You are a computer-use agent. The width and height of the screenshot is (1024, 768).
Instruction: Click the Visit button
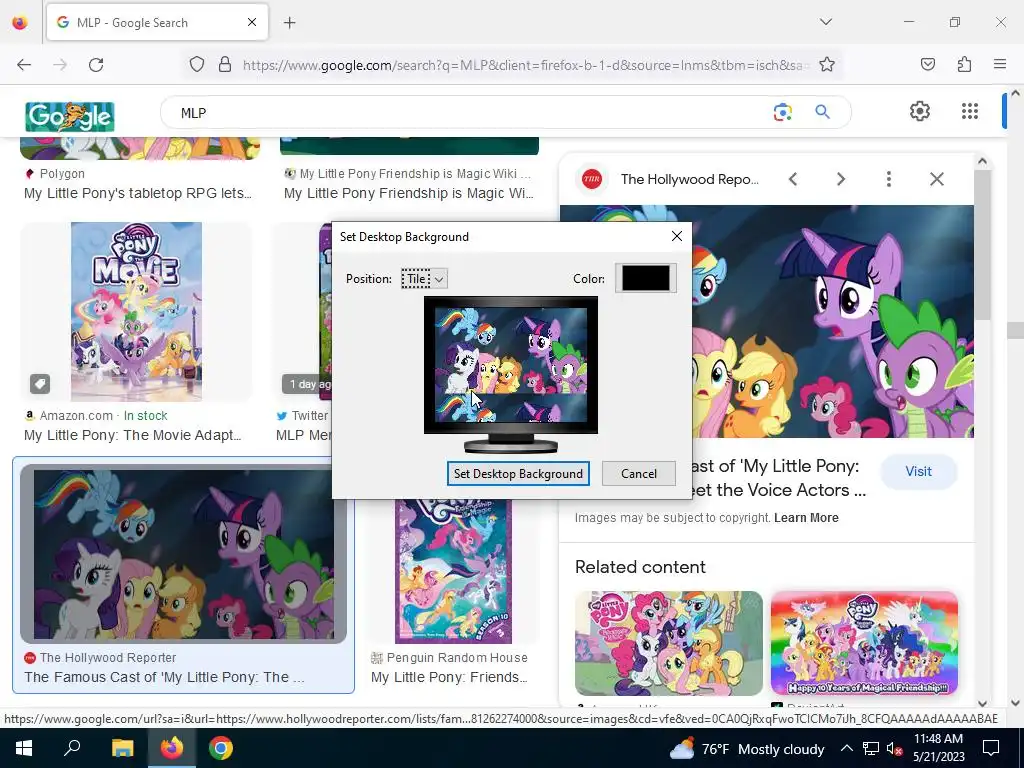tap(918, 472)
